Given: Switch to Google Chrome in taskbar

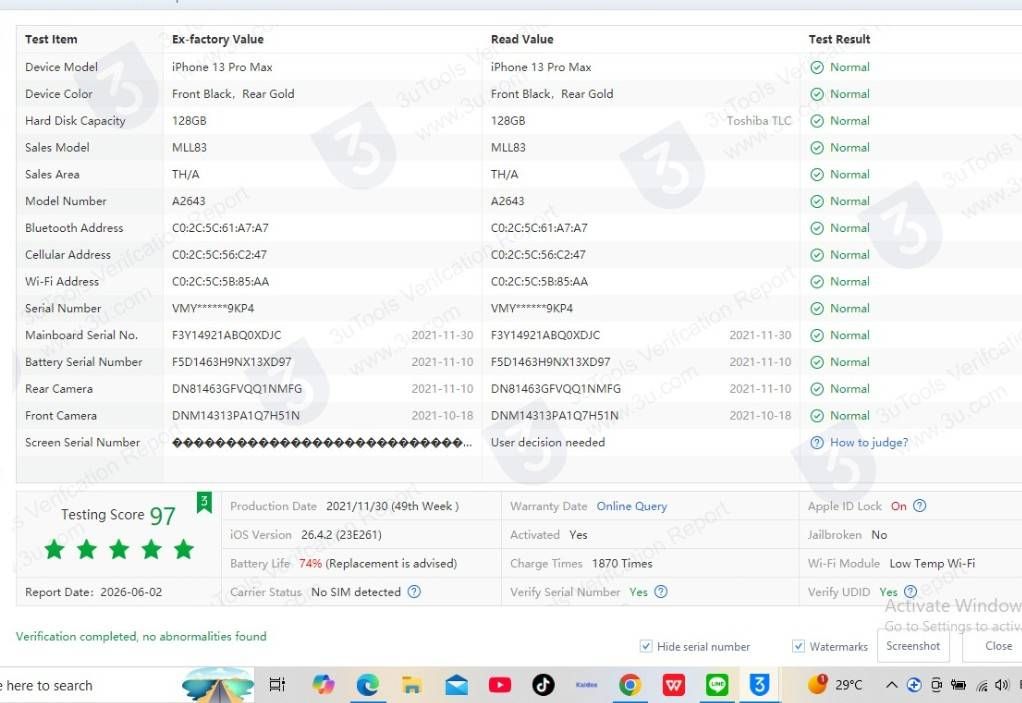Looking at the screenshot, I should (x=630, y=685).
